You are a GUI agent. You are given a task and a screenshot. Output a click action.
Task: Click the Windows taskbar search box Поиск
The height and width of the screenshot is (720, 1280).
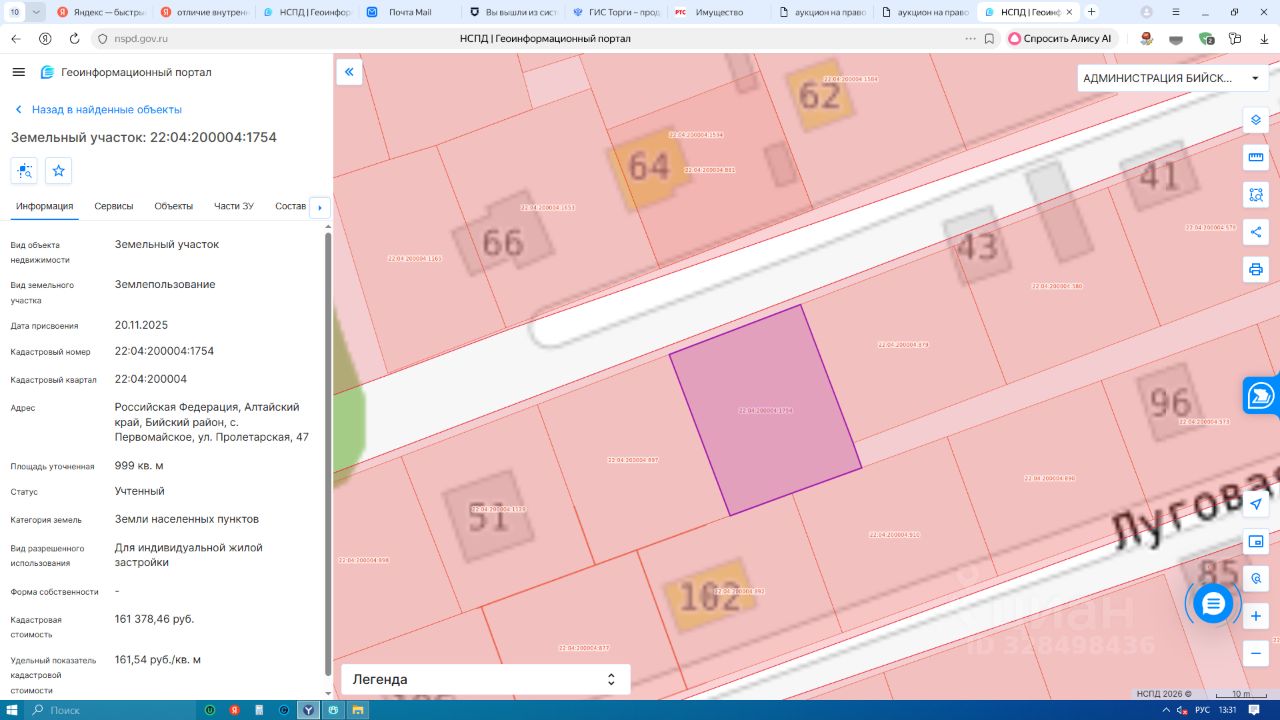[110, 710]
